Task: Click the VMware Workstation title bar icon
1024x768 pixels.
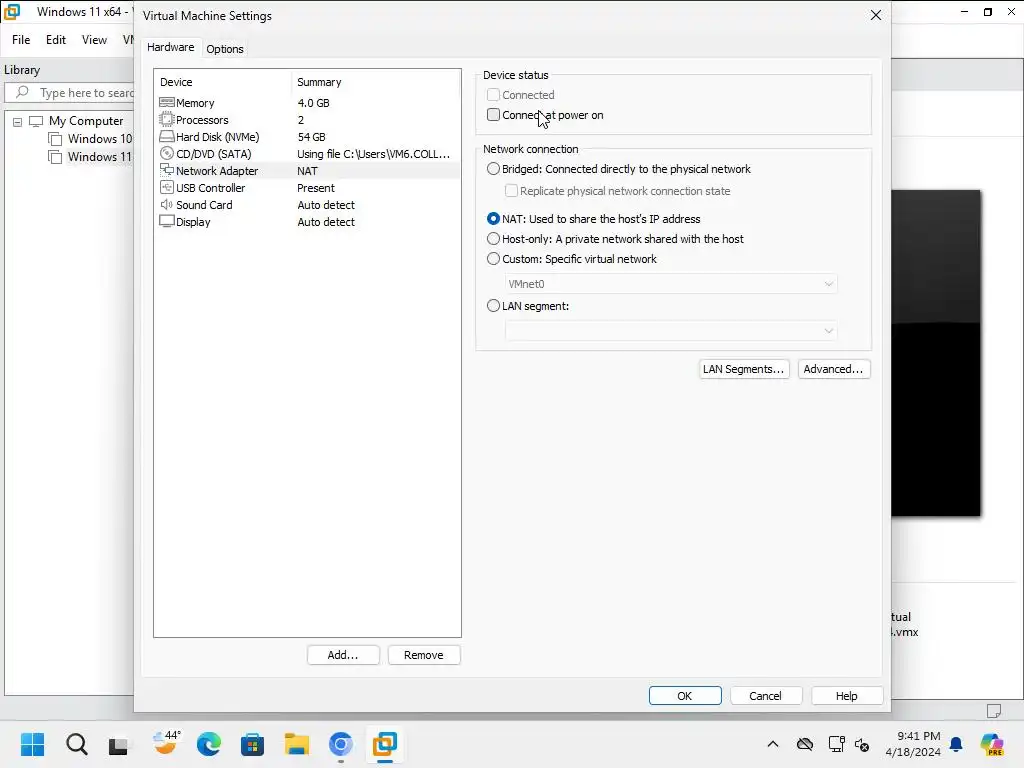Action: 12,12
